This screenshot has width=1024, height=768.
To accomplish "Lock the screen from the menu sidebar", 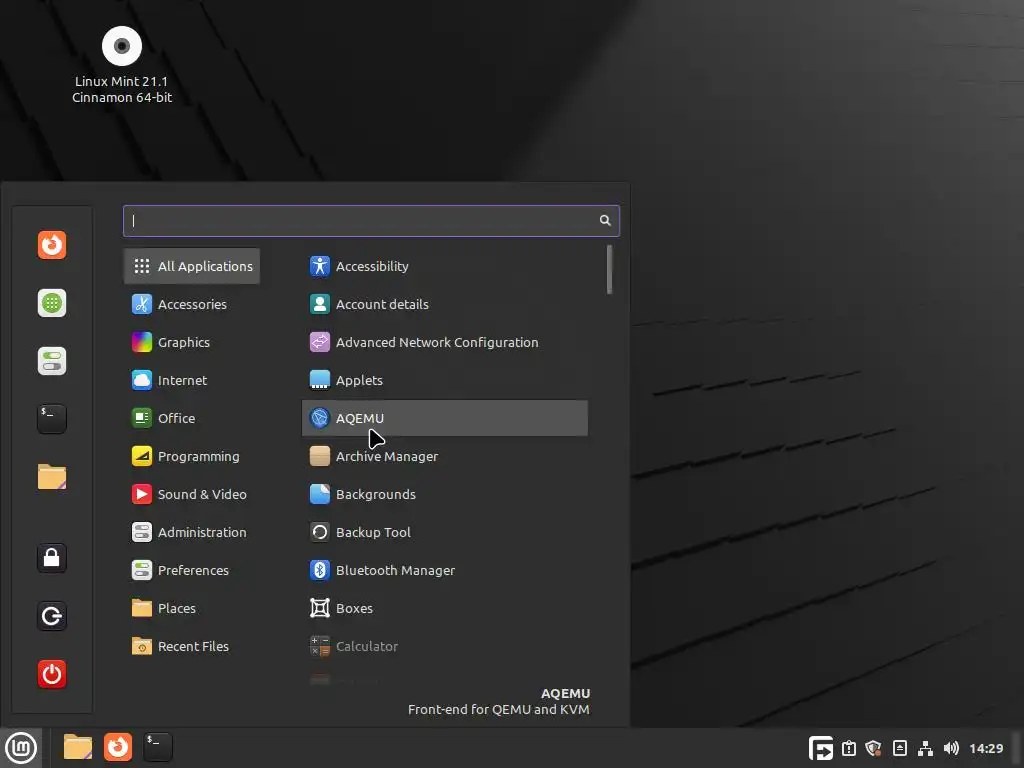I will (x=52, y=558).
